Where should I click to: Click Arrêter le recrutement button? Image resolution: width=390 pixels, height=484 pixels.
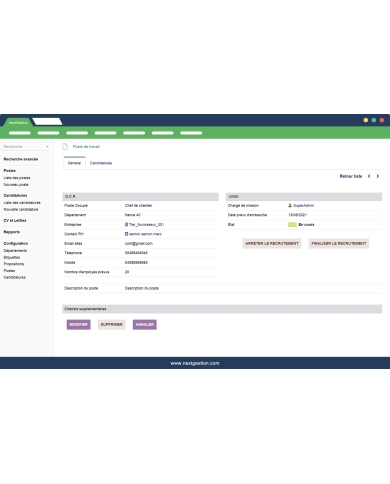click(x=272, y=244)
